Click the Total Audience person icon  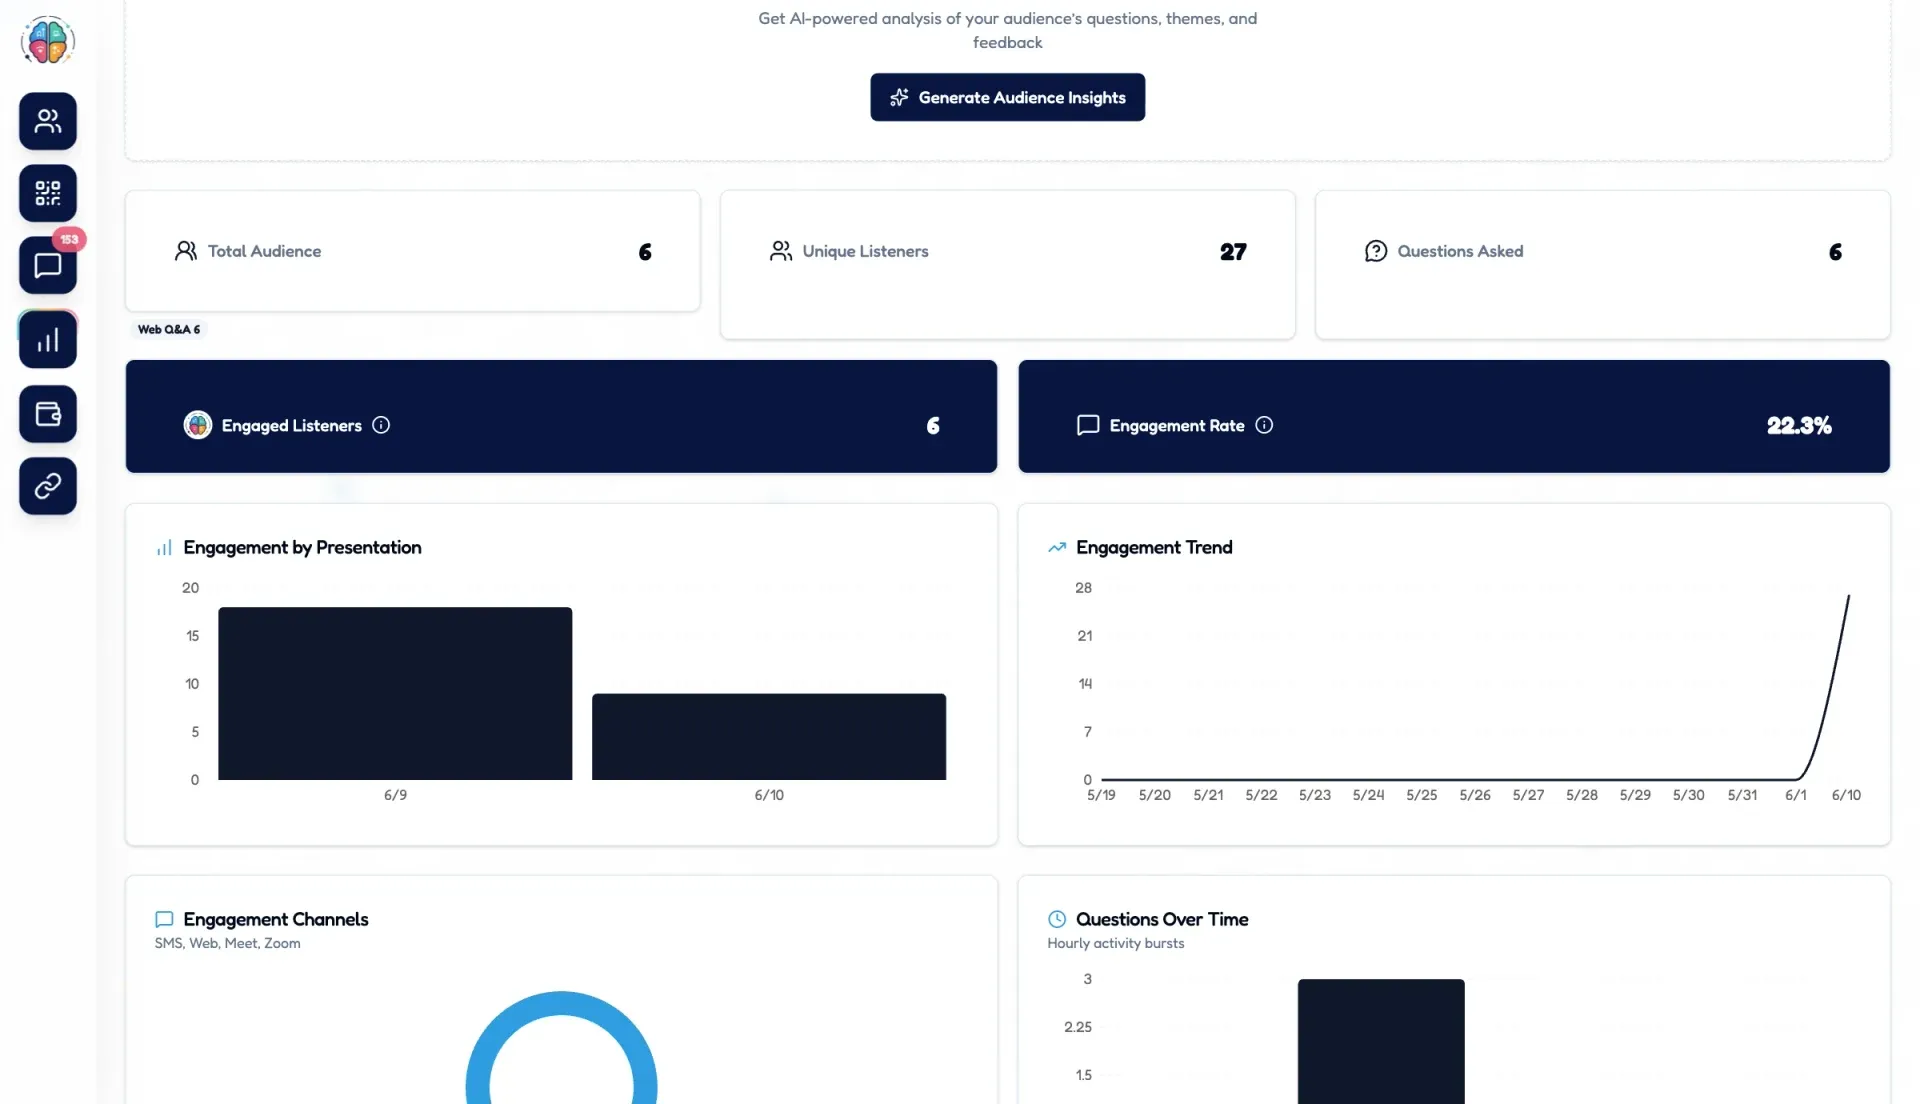click(185, 251)
